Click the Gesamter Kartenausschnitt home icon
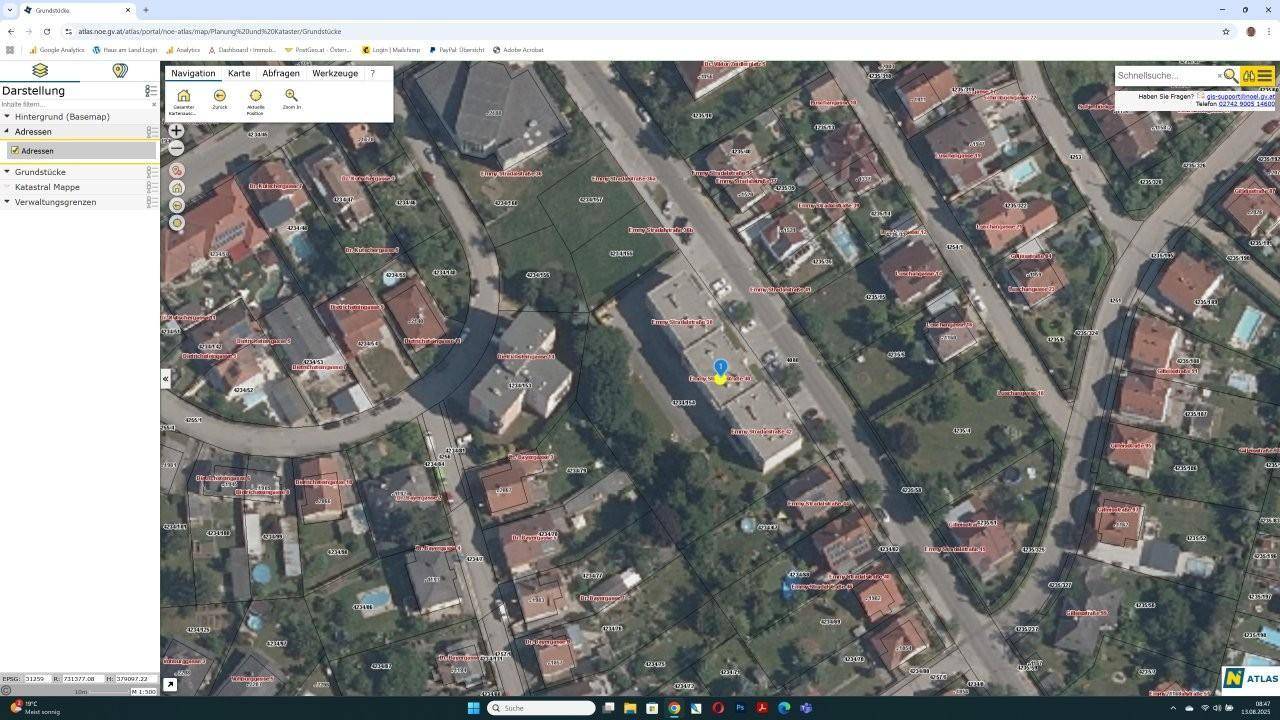This screenshot has height=720, width=1280. click(x=183, y=96)
